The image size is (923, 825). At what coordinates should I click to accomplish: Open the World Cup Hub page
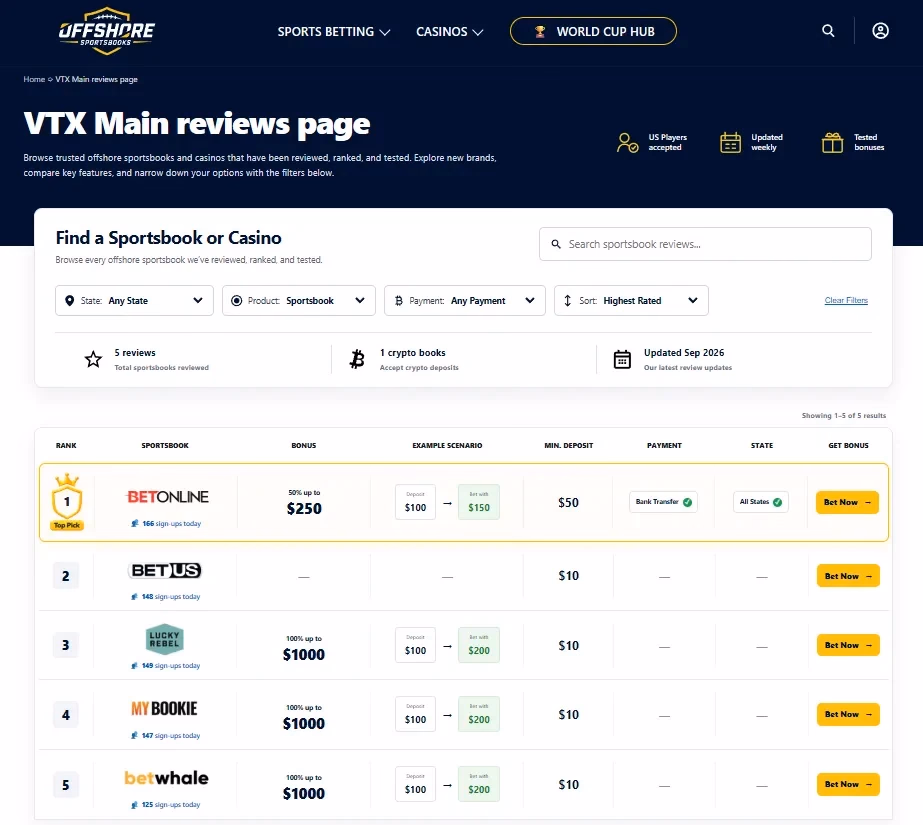click(x=593, y=31)
